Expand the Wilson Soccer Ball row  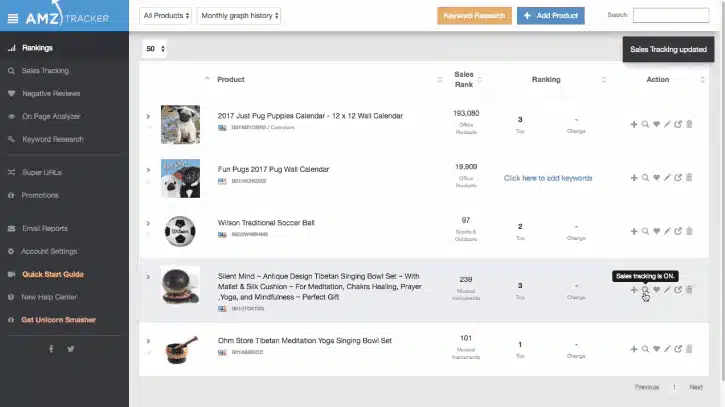[x=148, y=223]
